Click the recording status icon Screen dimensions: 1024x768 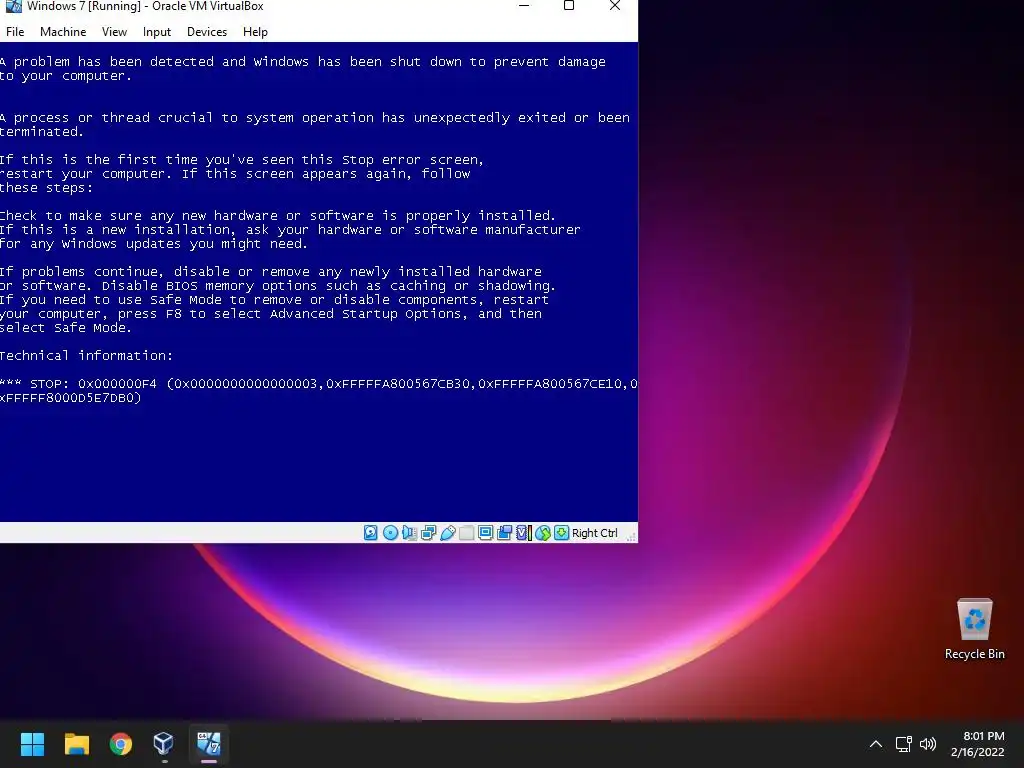(x=504, y=533)
